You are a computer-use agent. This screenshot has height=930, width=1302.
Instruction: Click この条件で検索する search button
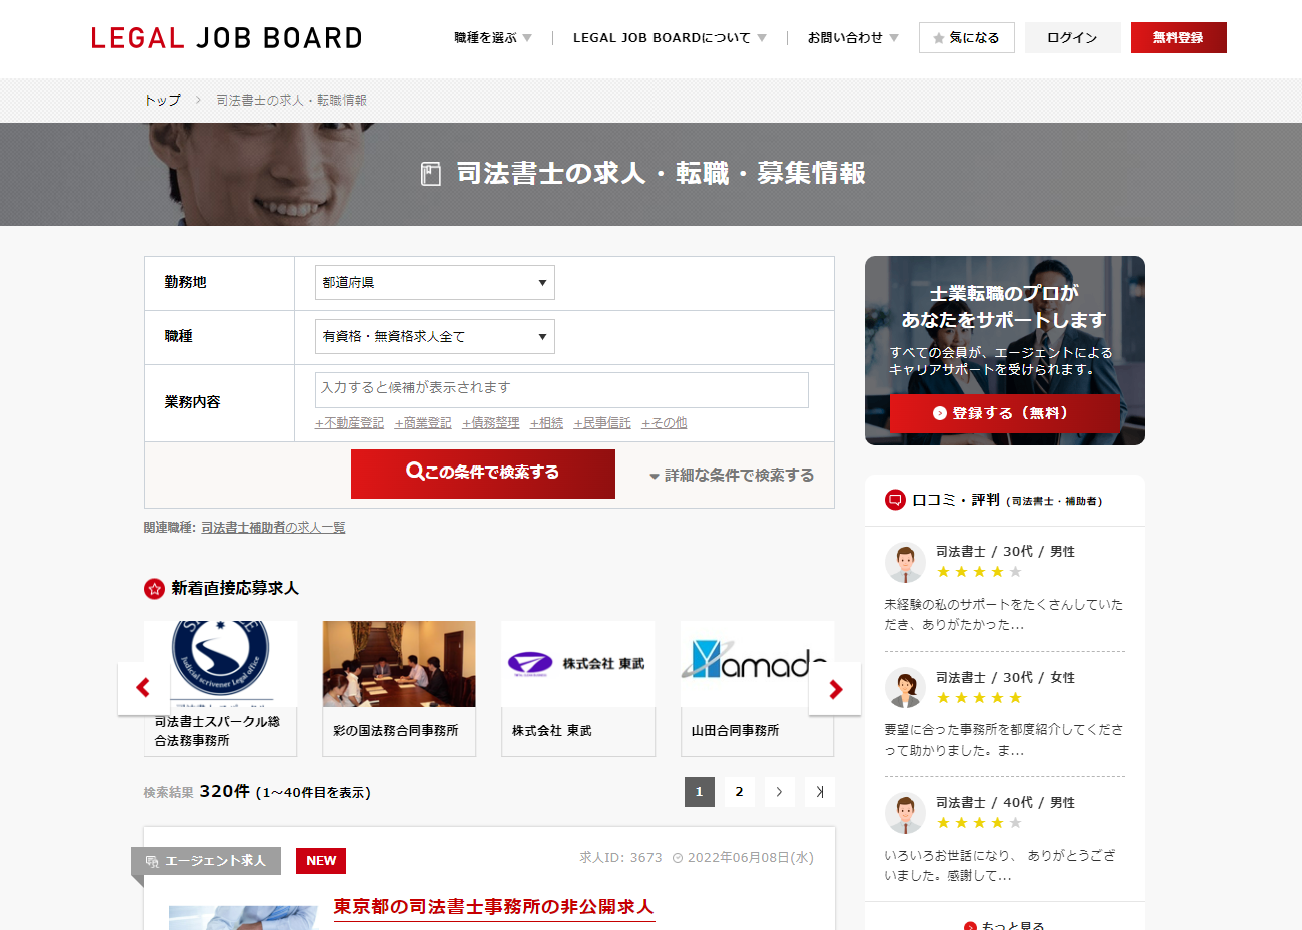tap(483, 474)
